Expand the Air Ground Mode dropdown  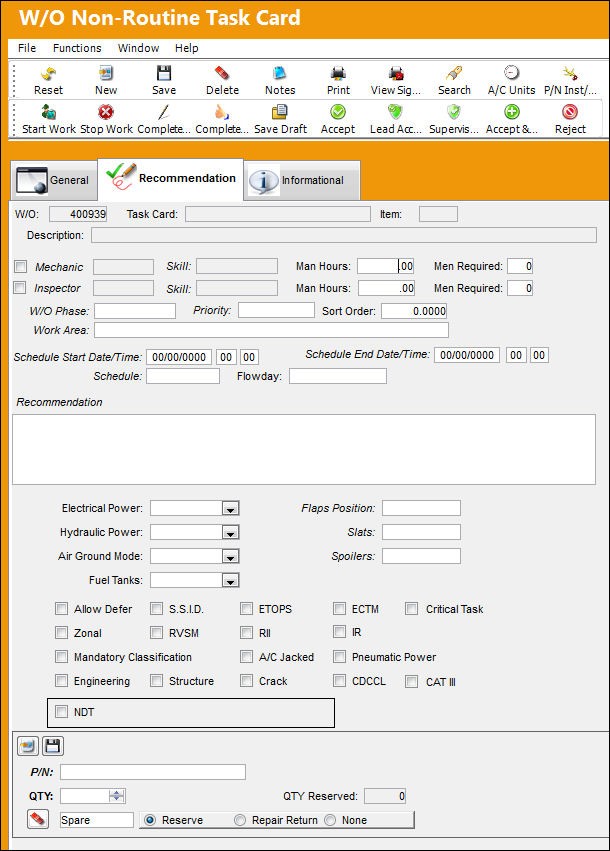[x=230, y=556]
